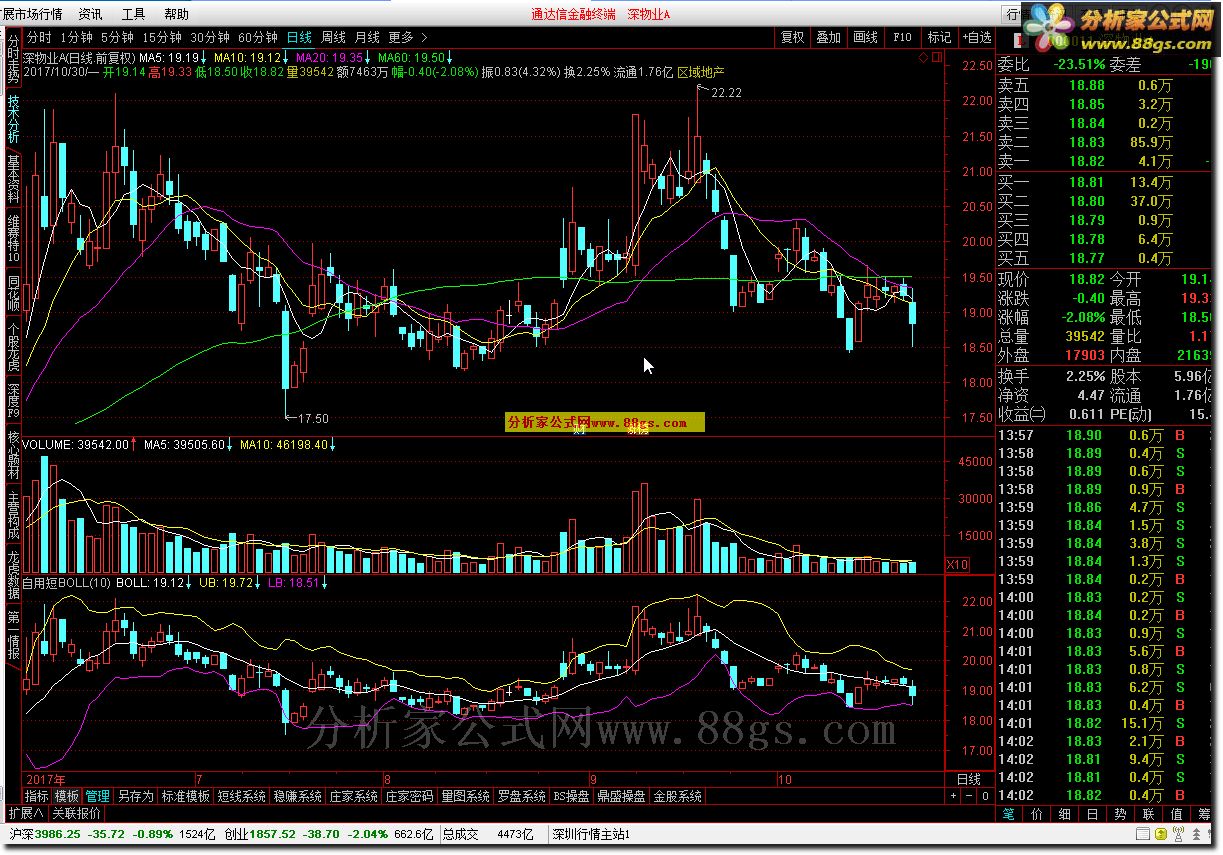Open the 技术分析 sidebar tab
1223x855 pixels.
pos(13,119)
